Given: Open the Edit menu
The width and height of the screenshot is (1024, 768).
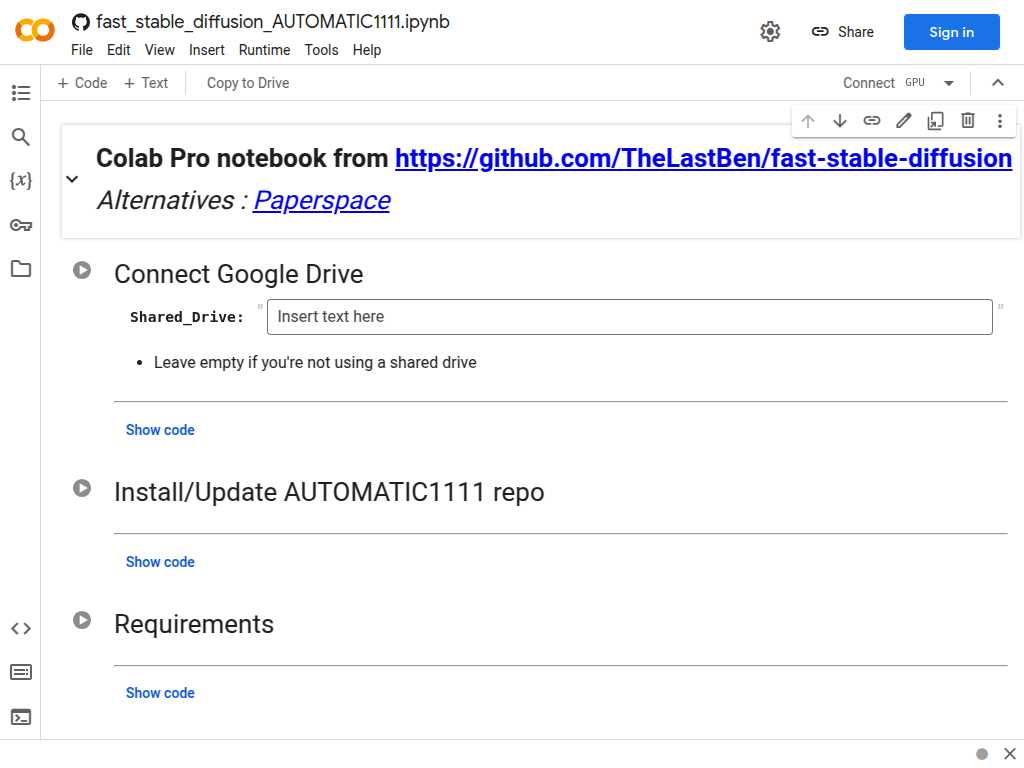Looking at the screenshot, I should [118, 50].
